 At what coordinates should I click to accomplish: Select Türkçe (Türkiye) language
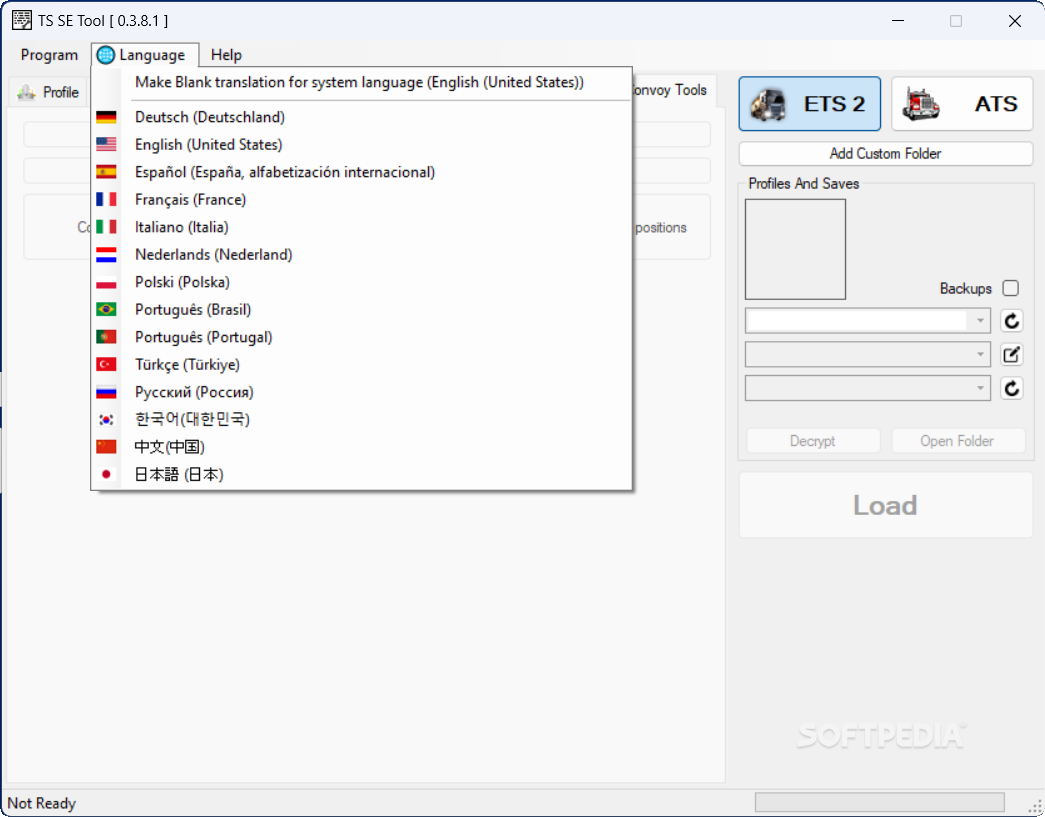click(361, 365)
